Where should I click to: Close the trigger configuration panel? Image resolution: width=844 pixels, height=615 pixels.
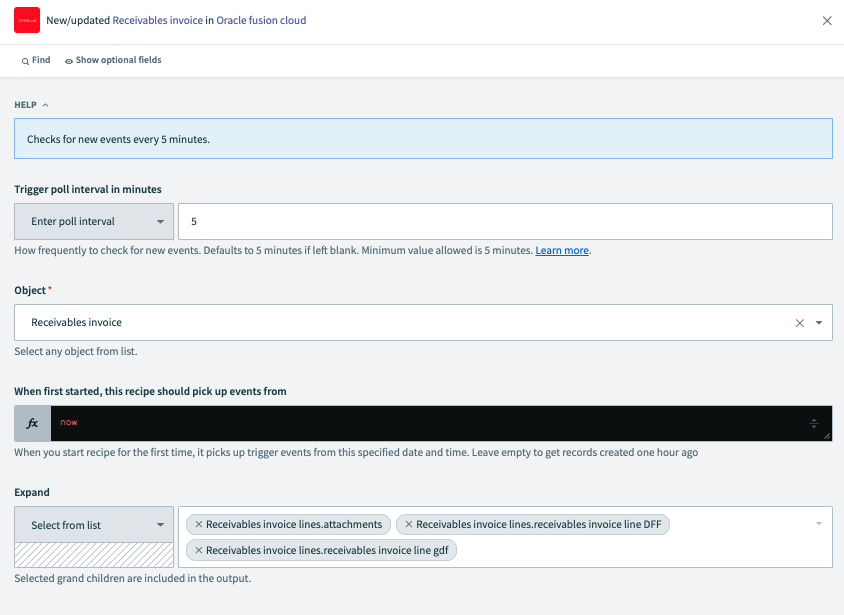click(827, 21)
